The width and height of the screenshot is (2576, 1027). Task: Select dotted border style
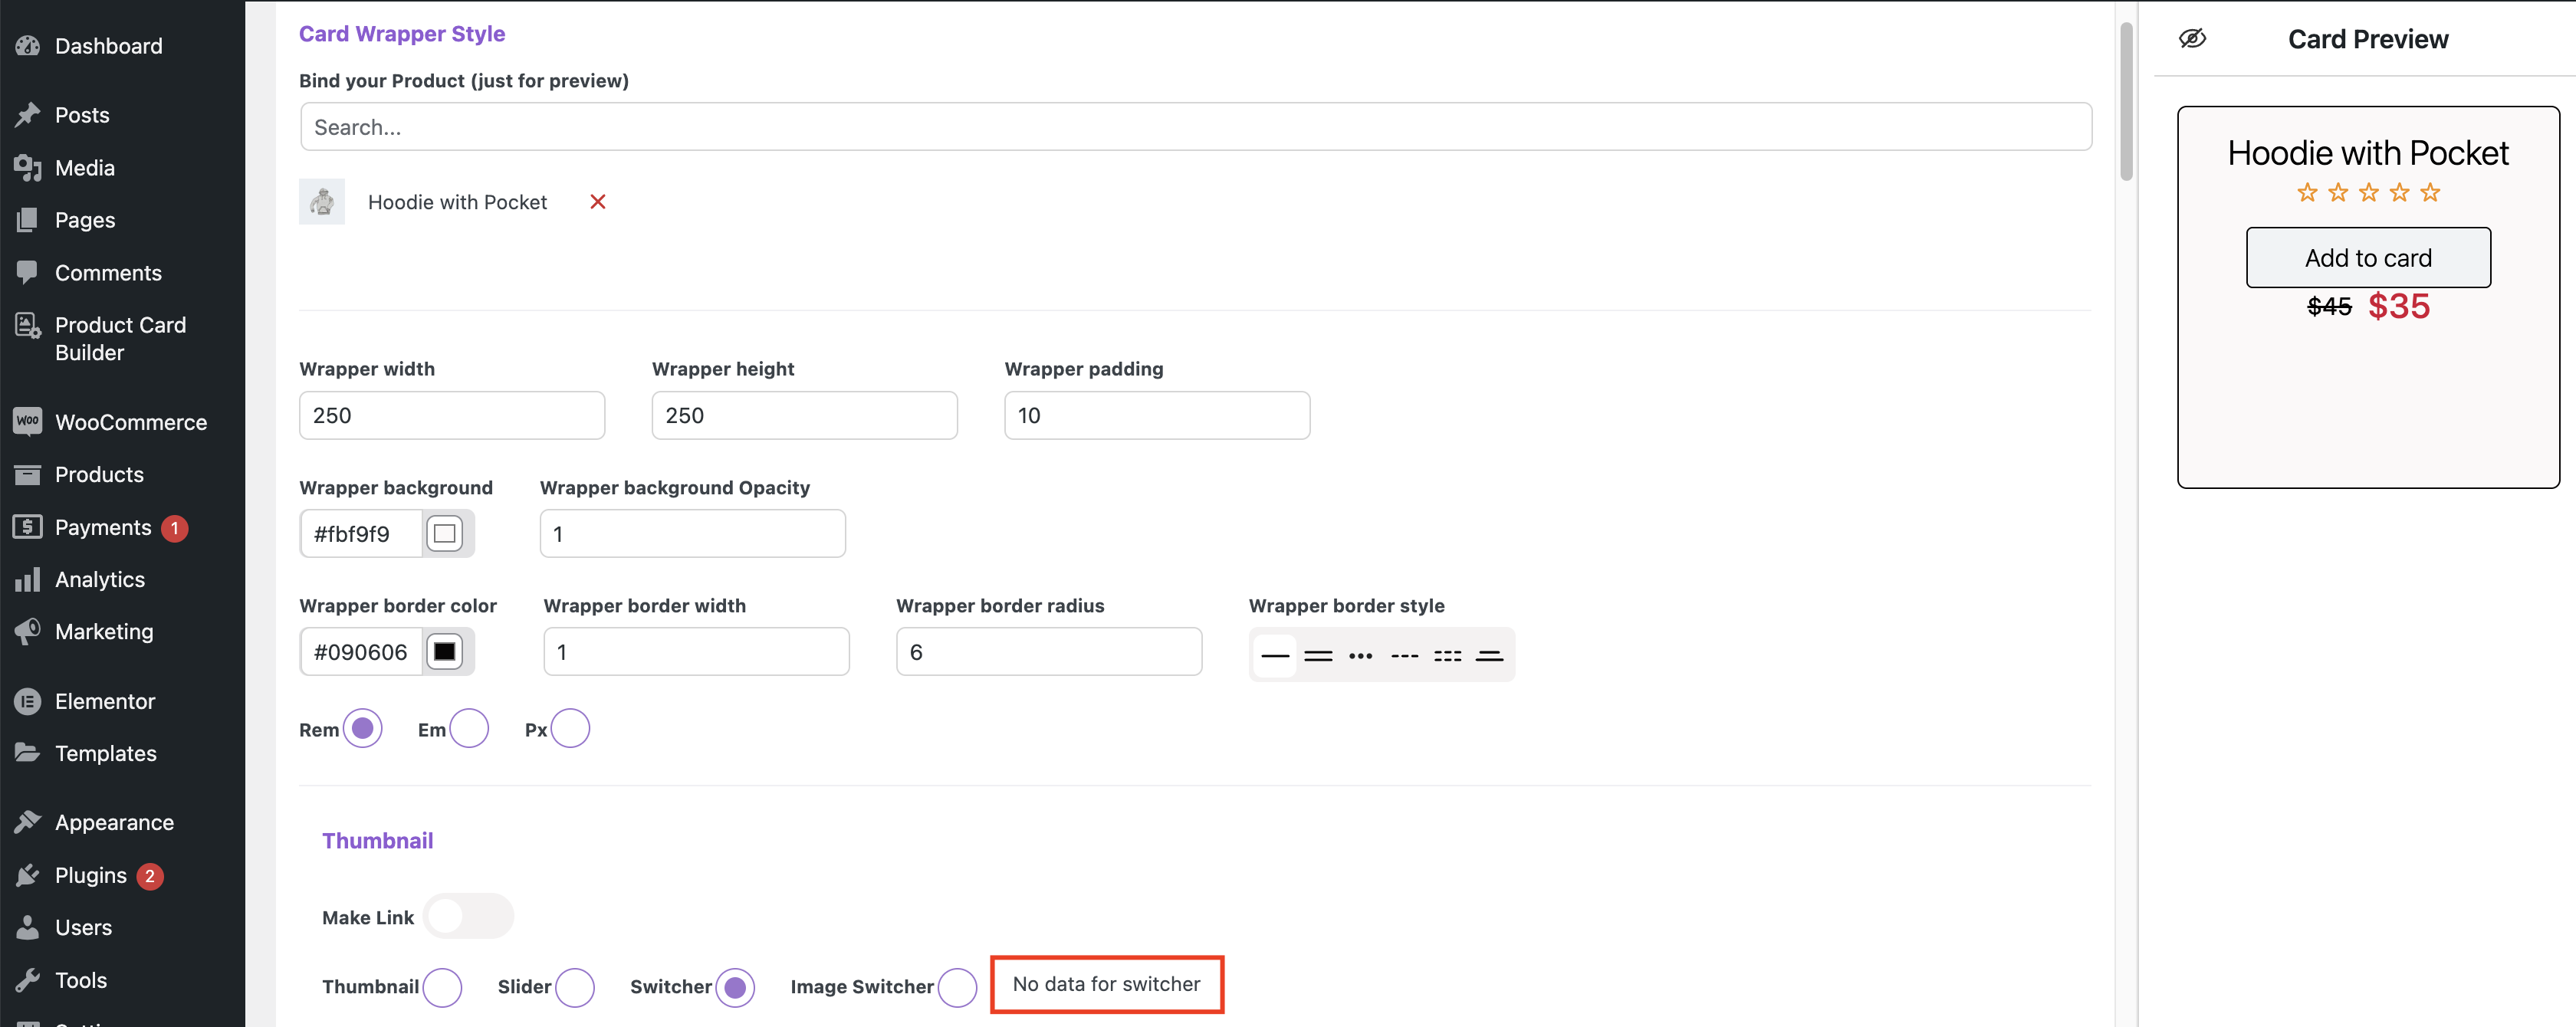1361,656
